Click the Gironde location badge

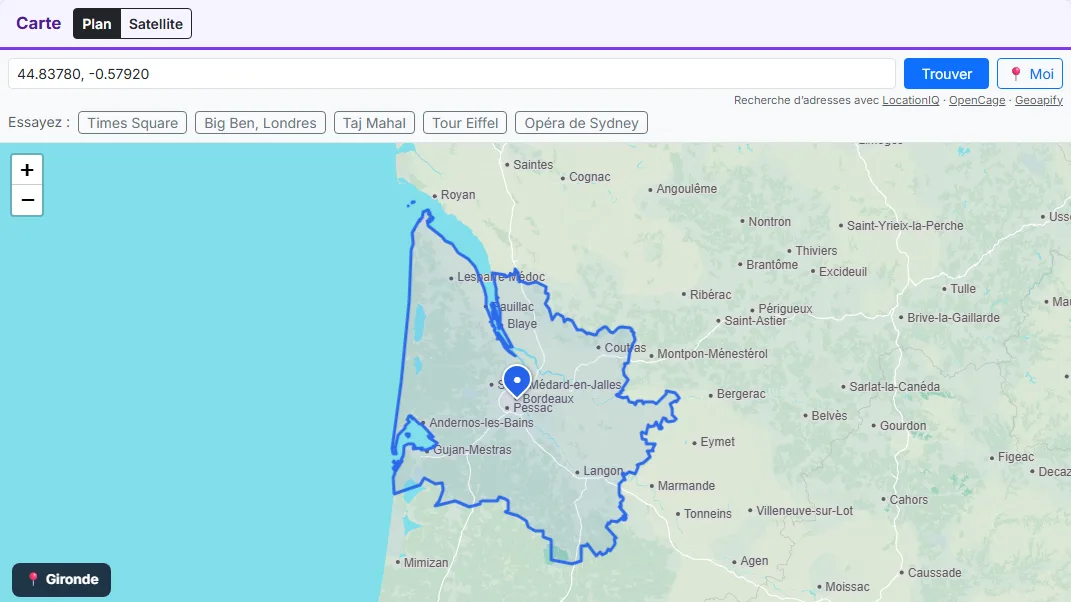click(x=61, y=579)
